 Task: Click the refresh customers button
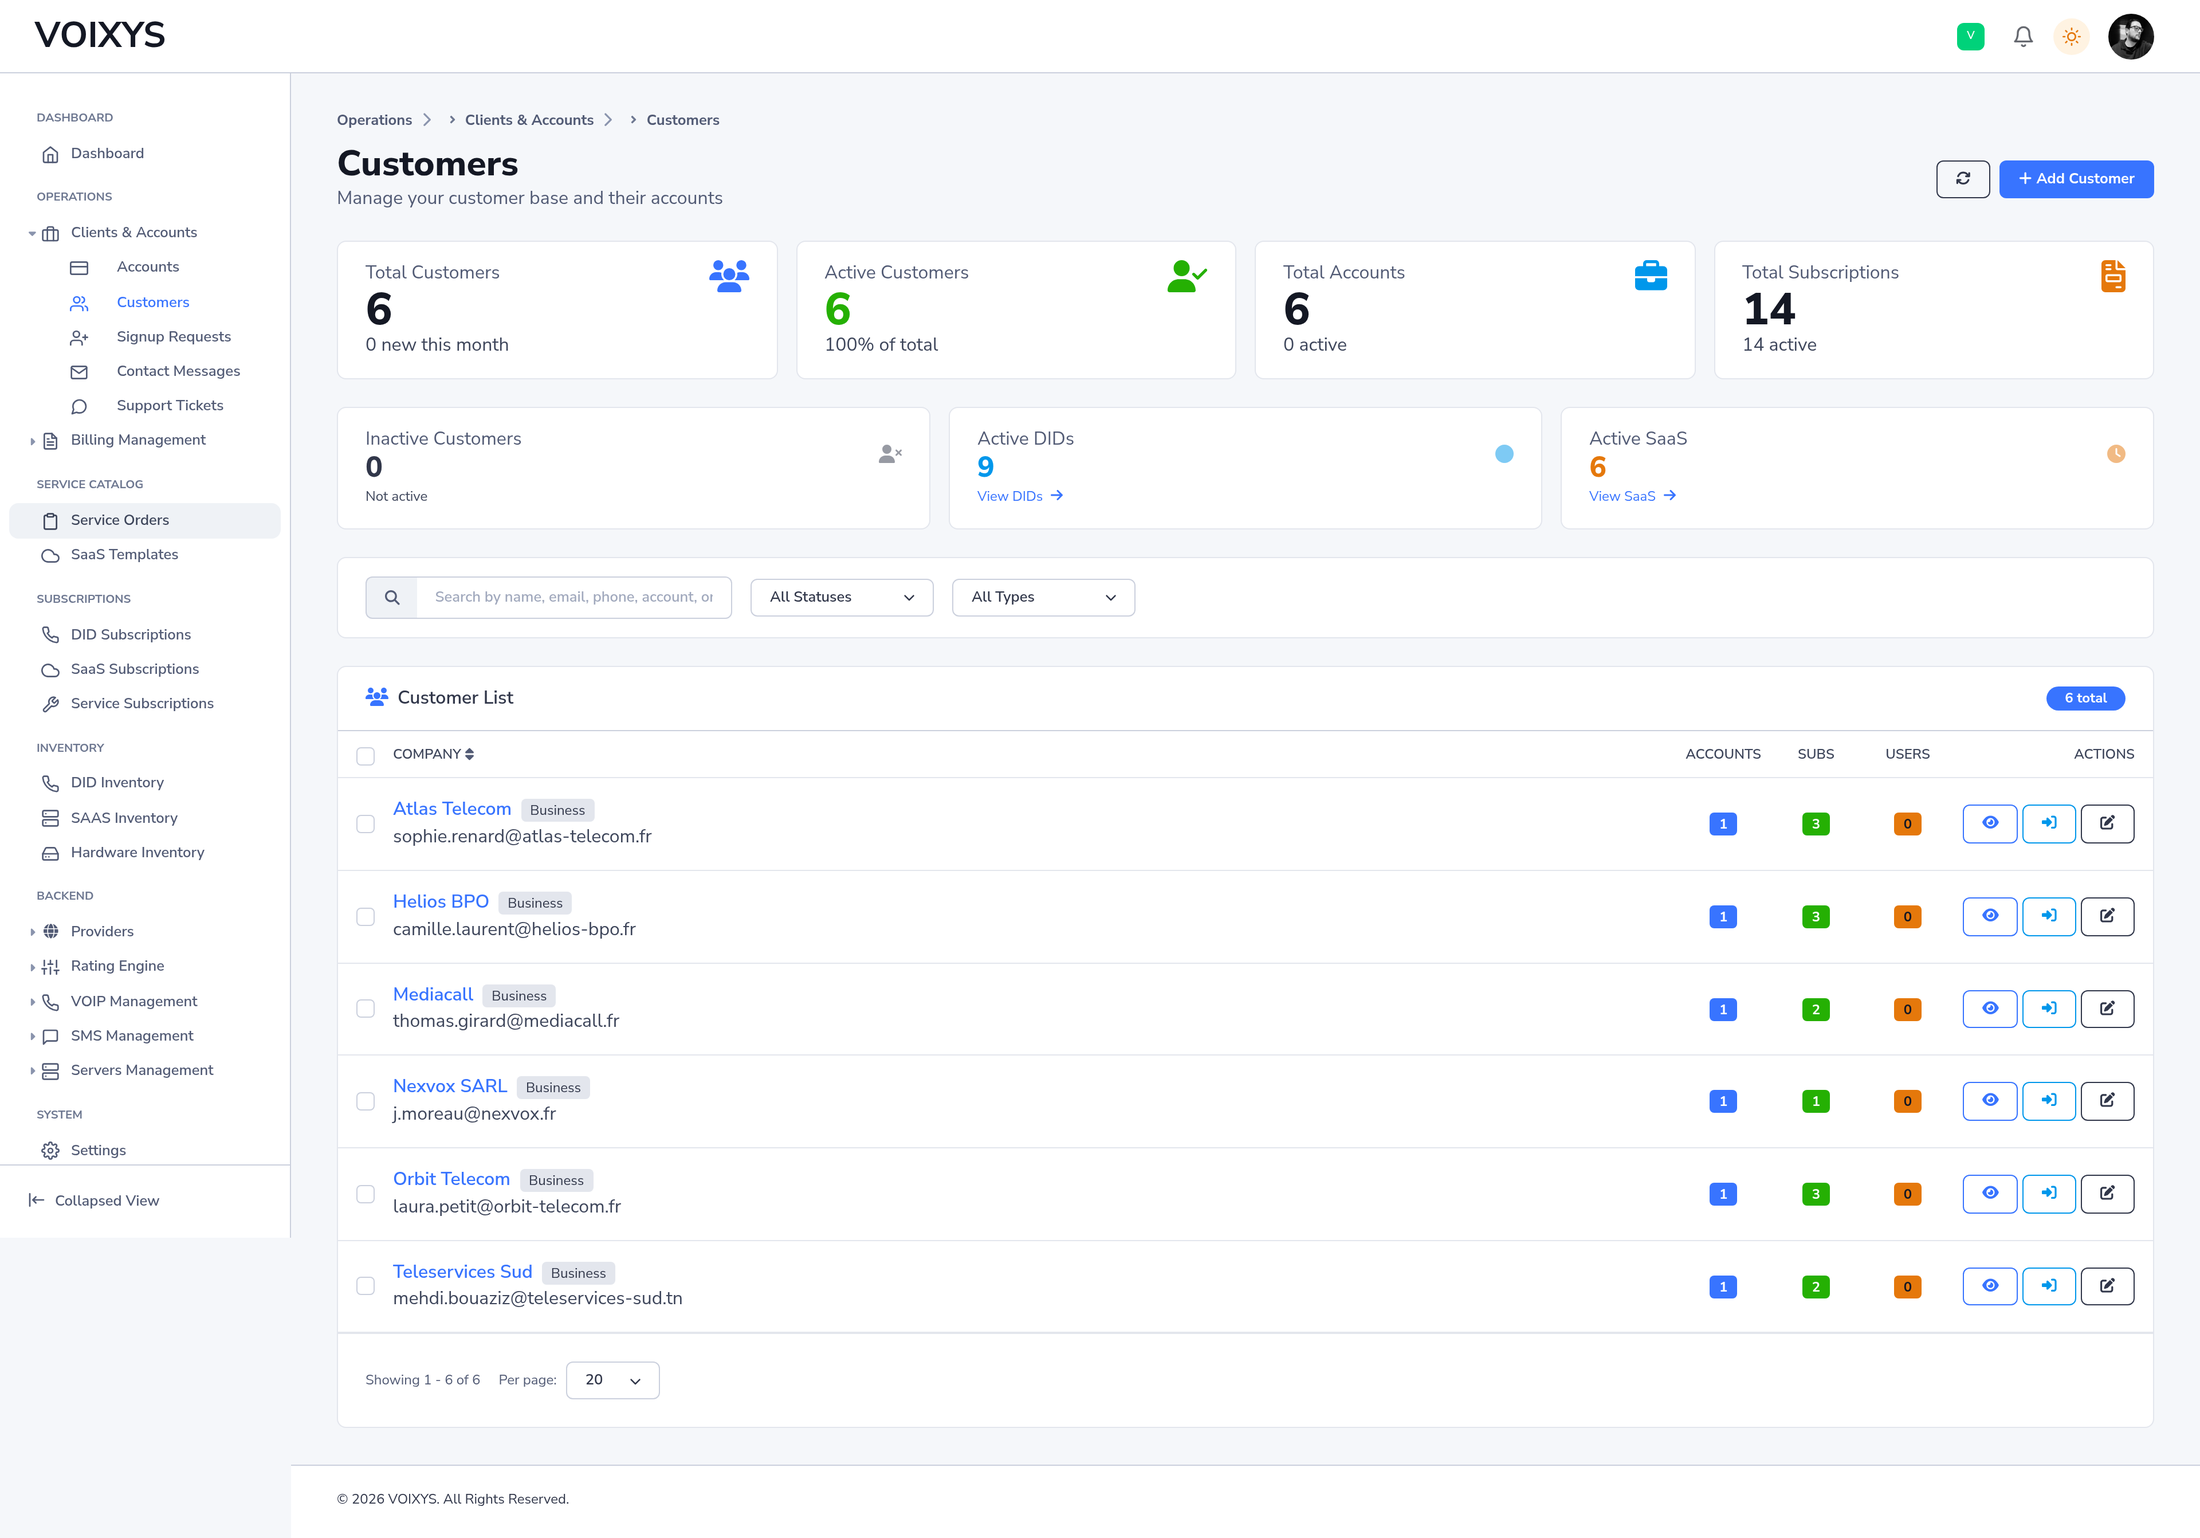tap(1963, 179)
